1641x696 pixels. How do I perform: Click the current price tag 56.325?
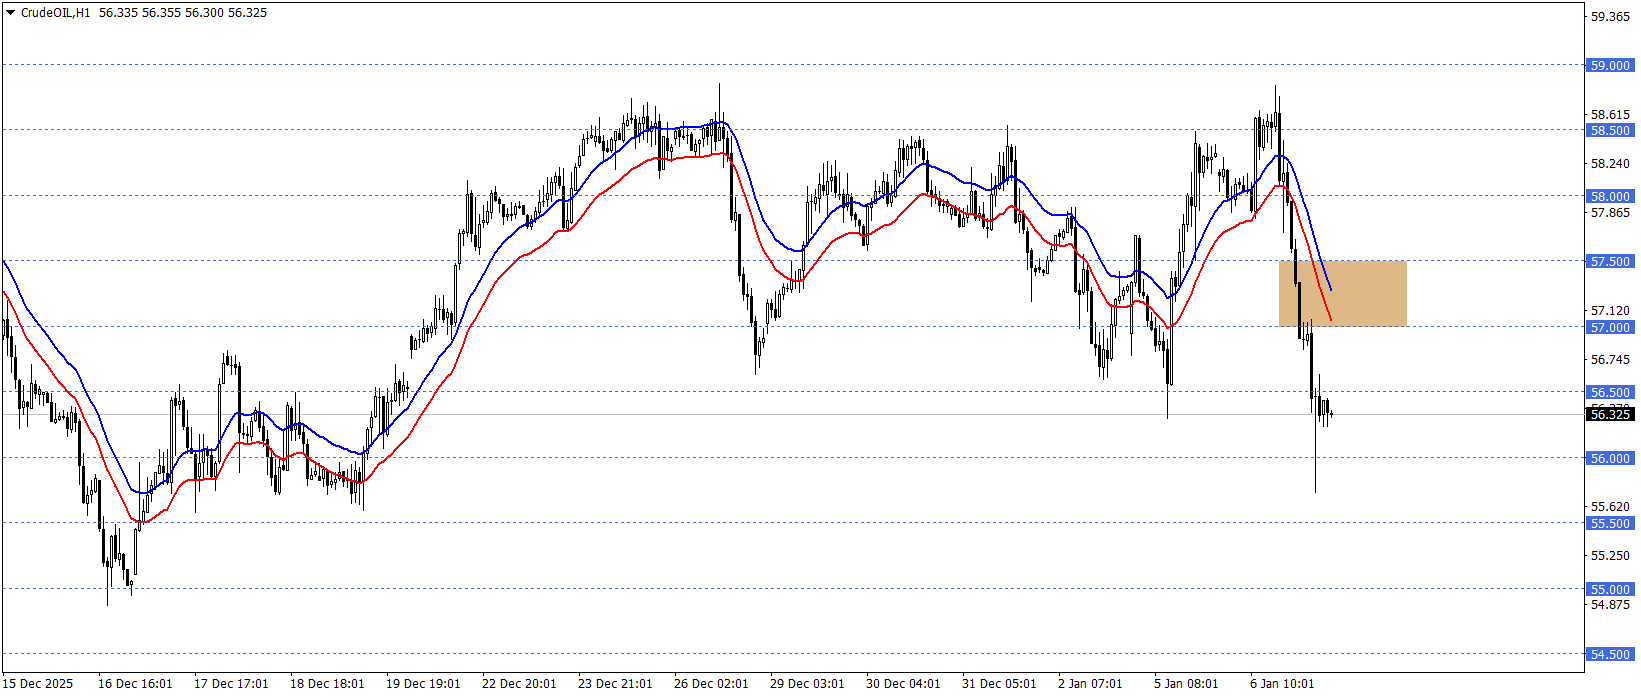tap(1609, 415)
